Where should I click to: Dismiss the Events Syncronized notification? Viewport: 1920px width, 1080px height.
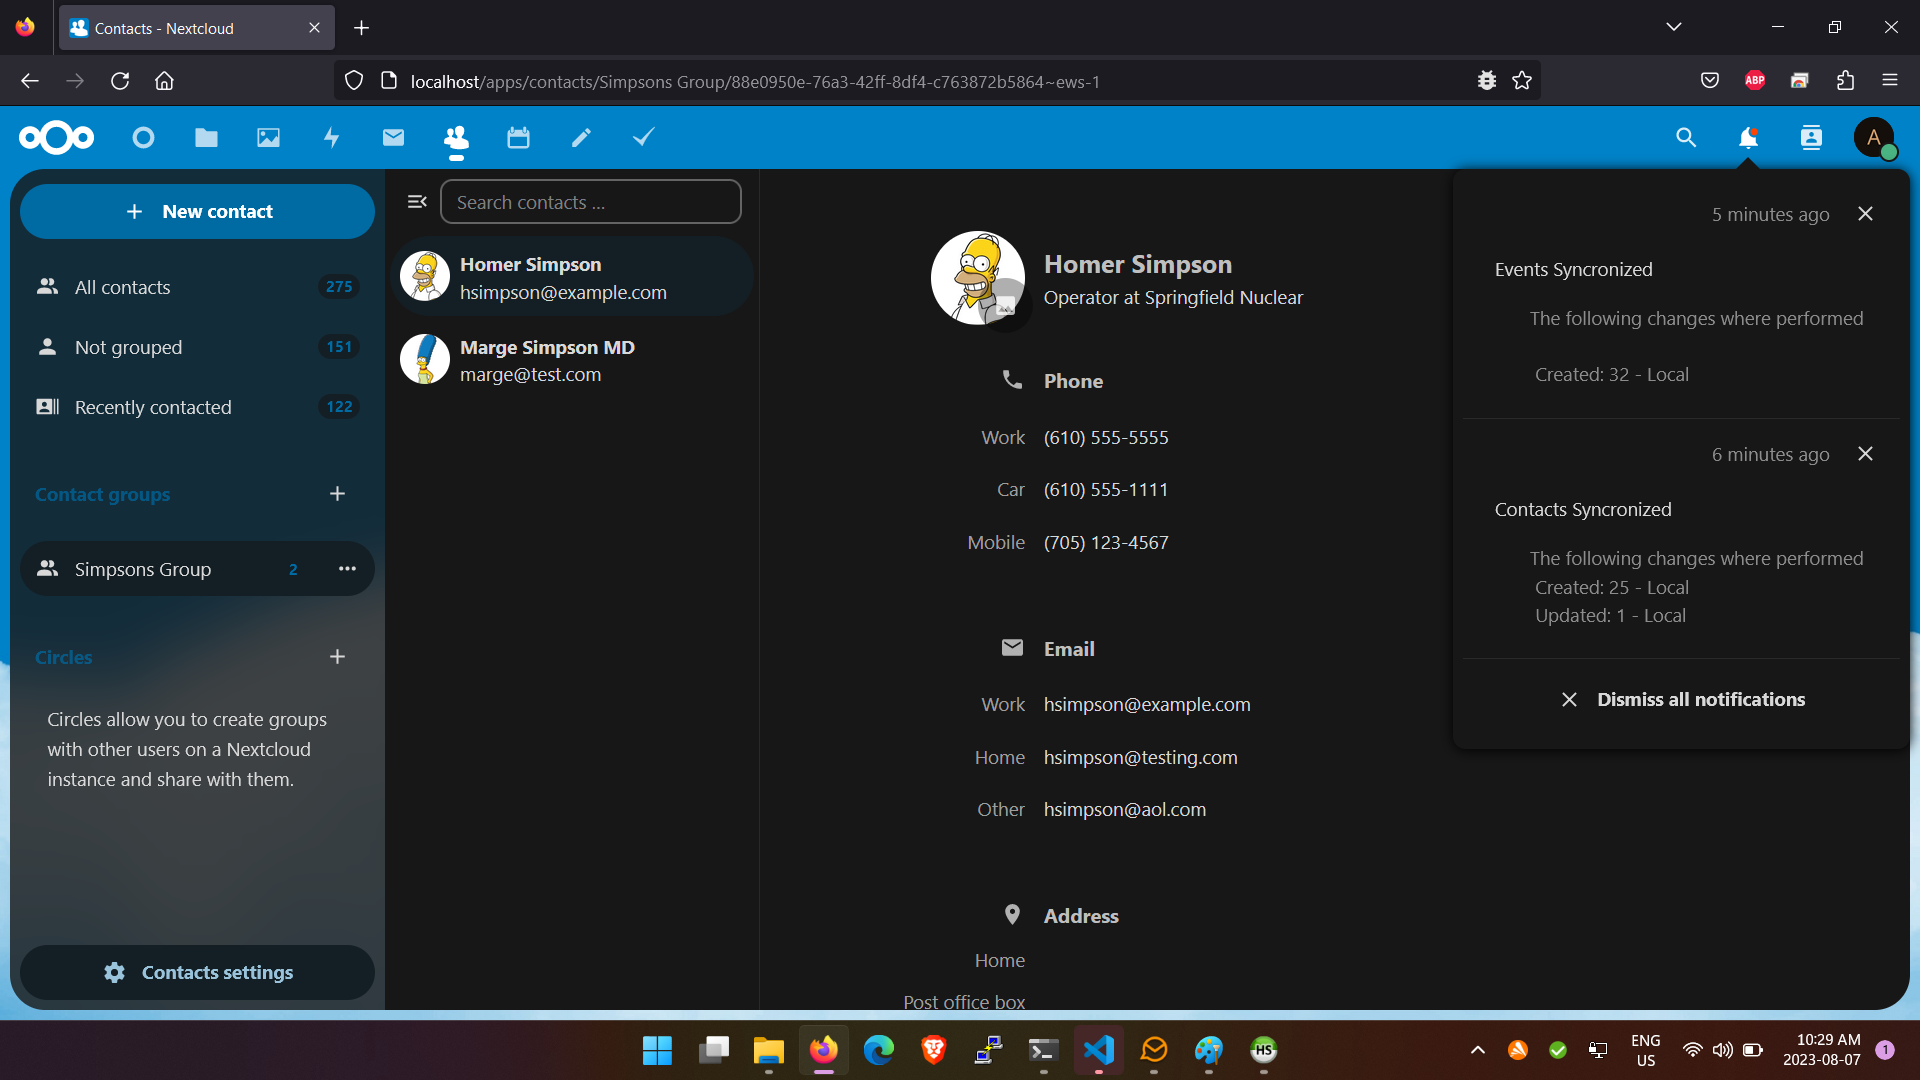1865,214
